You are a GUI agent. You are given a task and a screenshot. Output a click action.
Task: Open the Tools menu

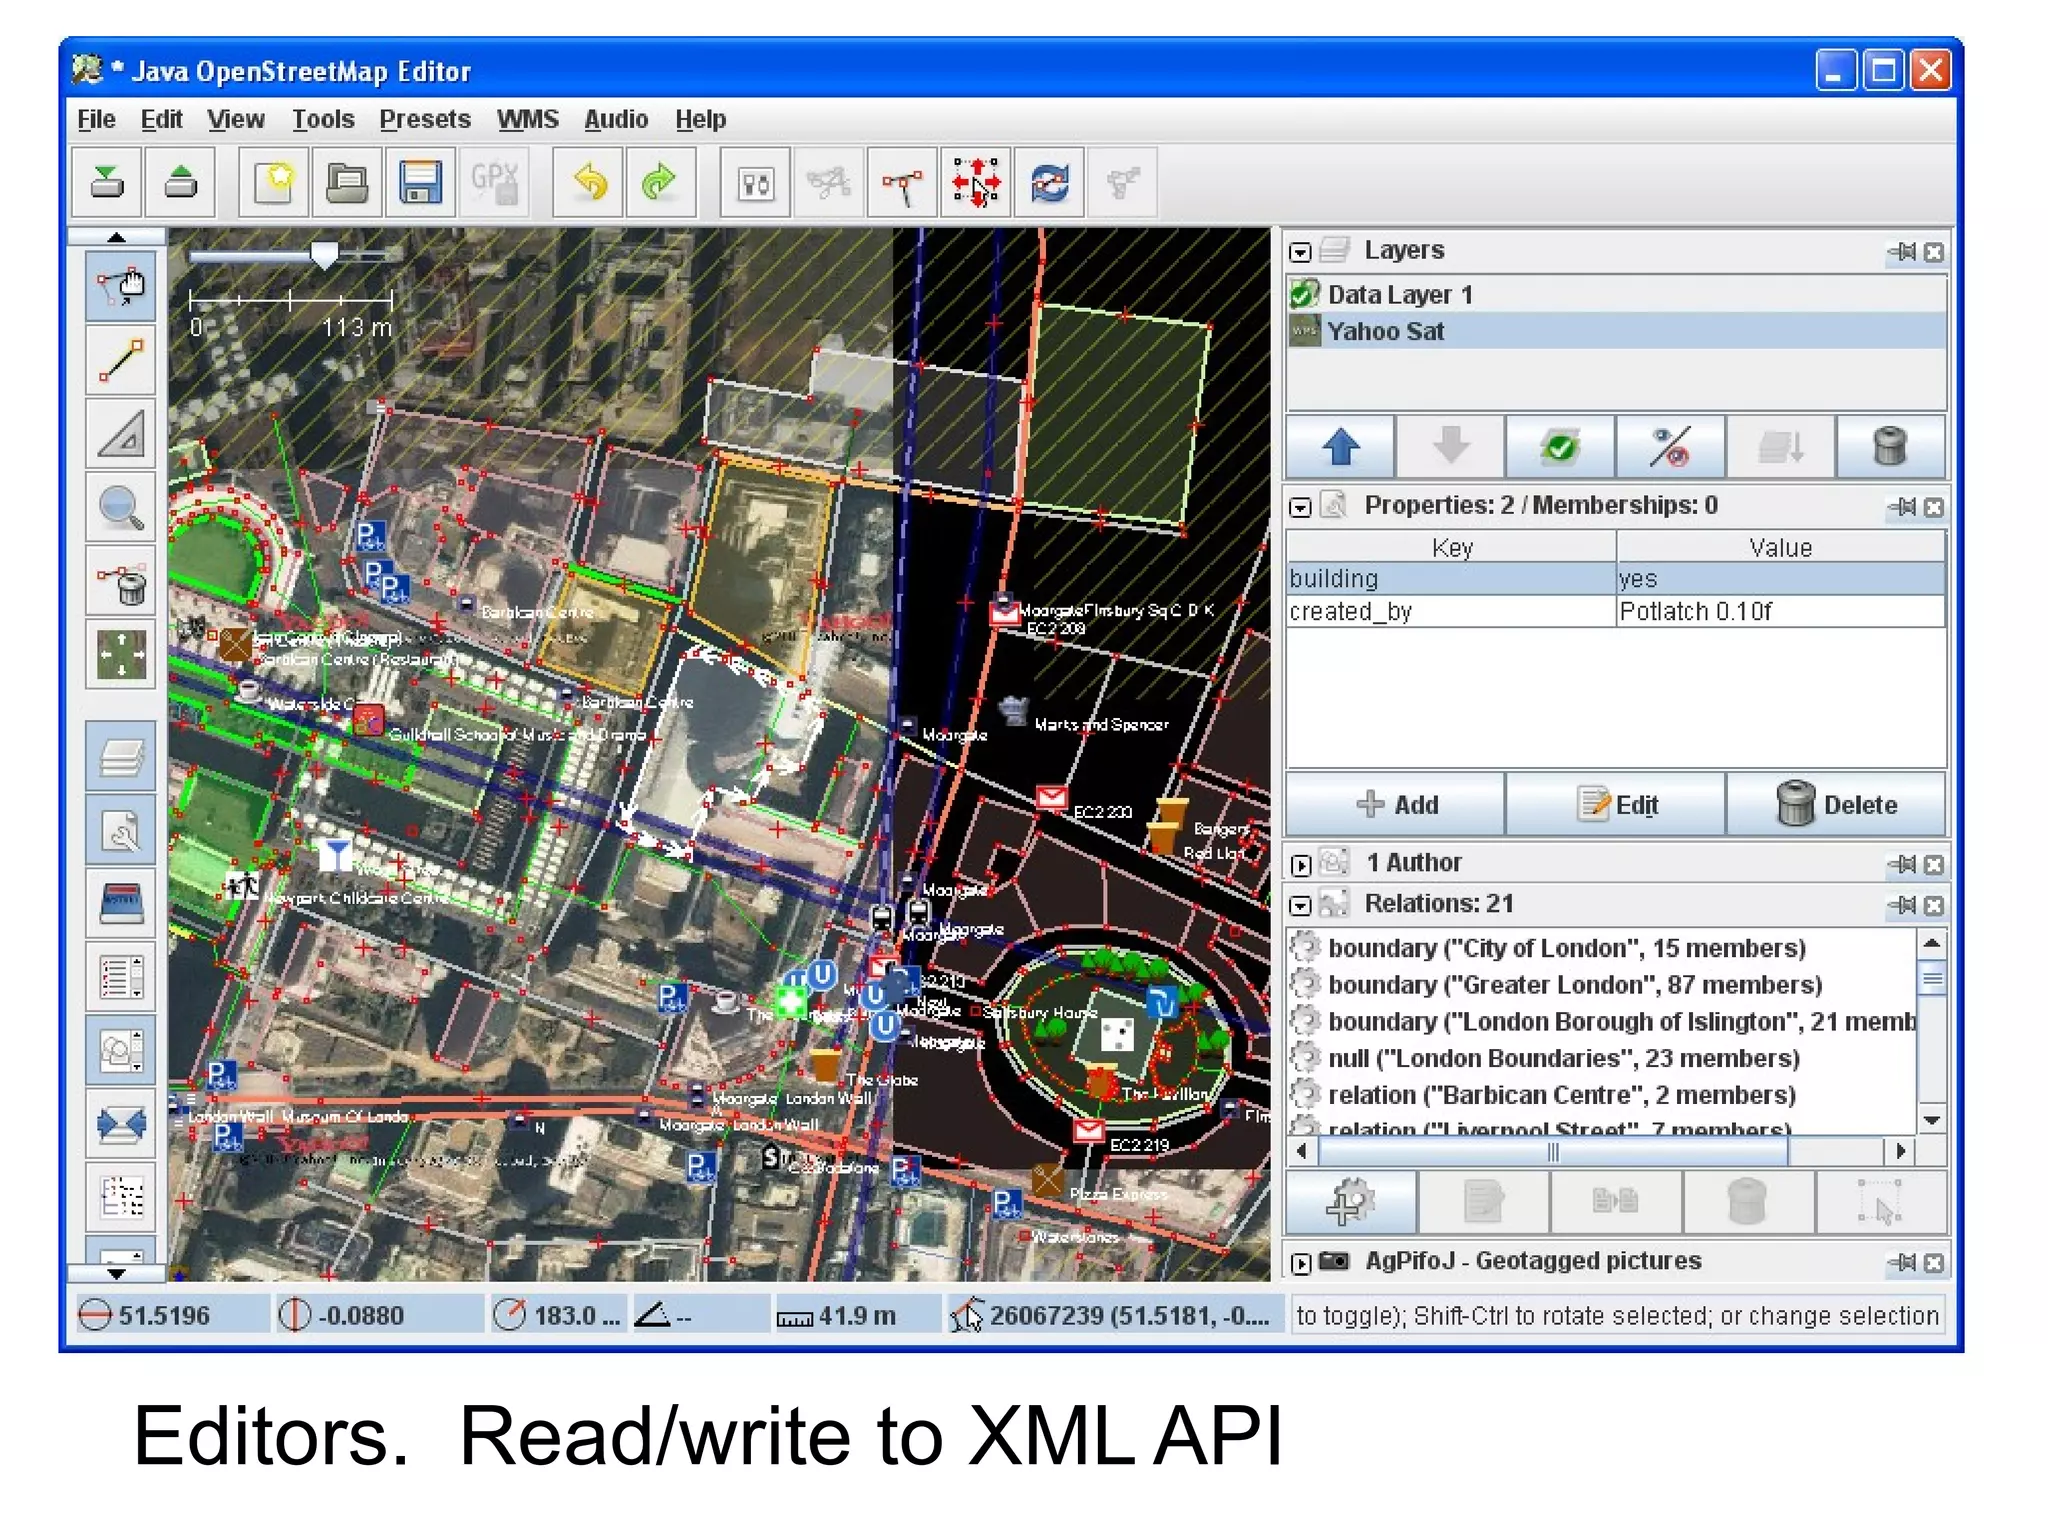(323, 119)
